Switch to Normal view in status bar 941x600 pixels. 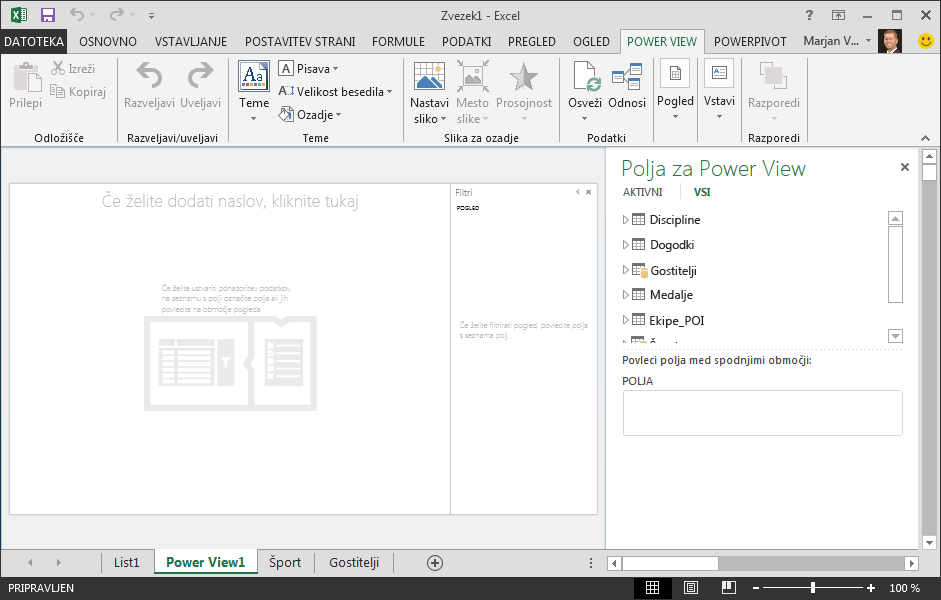click(652, 588)
